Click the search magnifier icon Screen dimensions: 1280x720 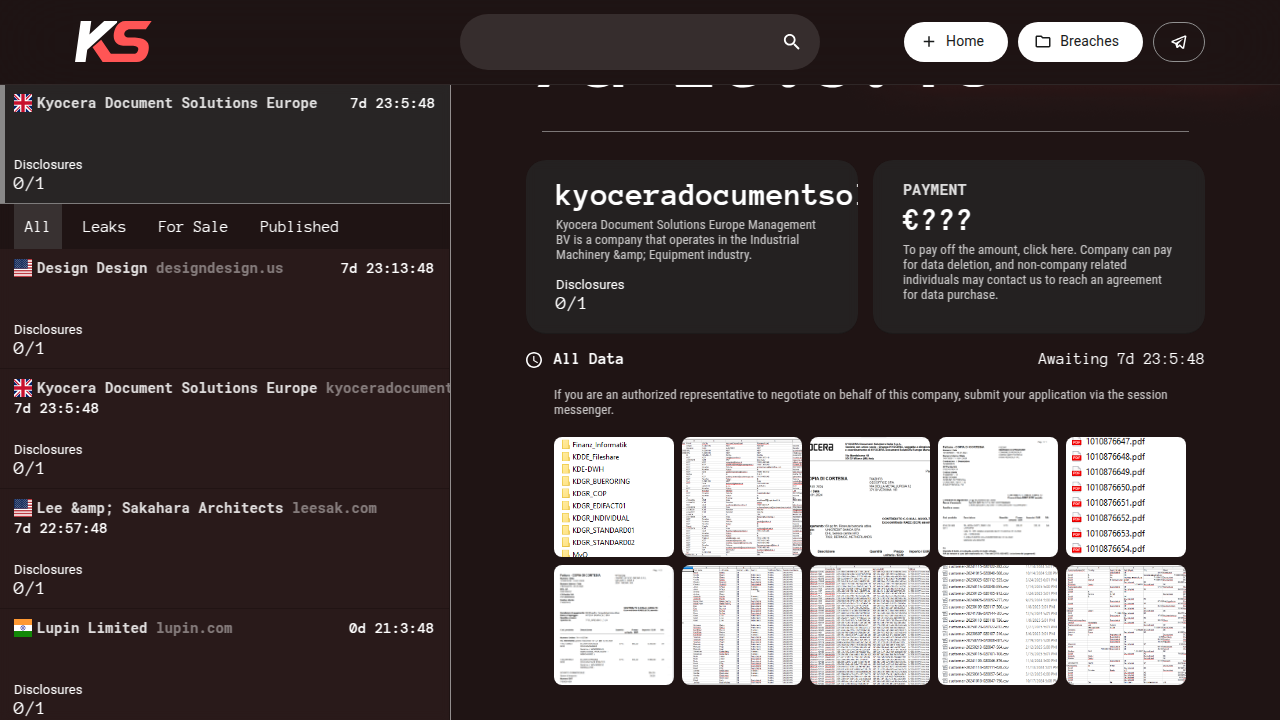tap(791, 41)
